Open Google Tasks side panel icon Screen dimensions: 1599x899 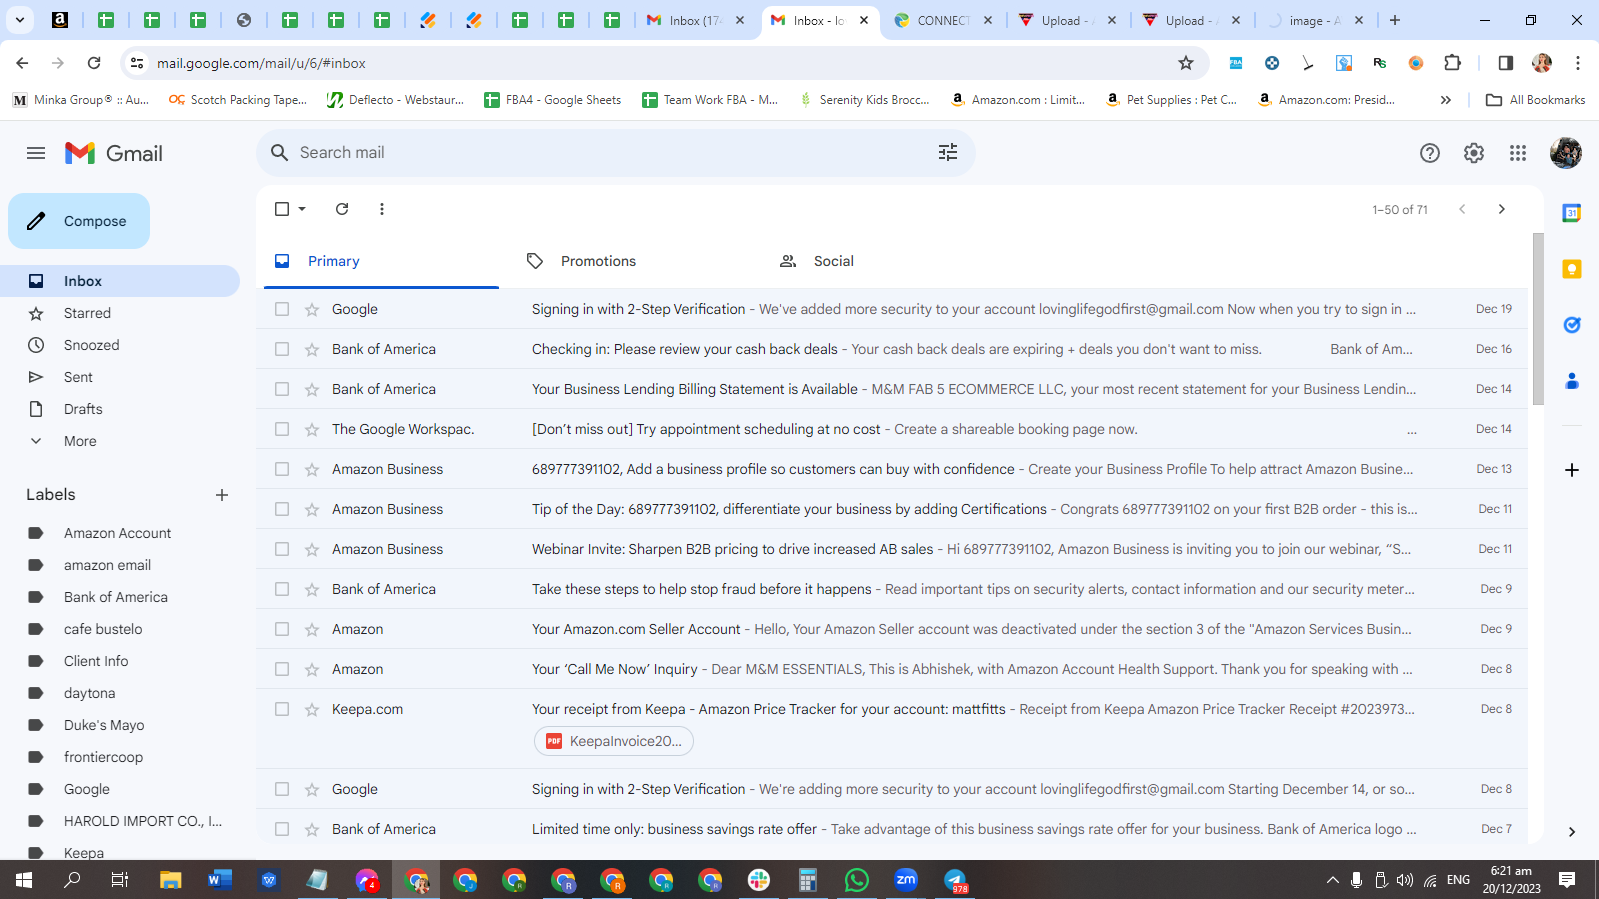point(1572,325)
